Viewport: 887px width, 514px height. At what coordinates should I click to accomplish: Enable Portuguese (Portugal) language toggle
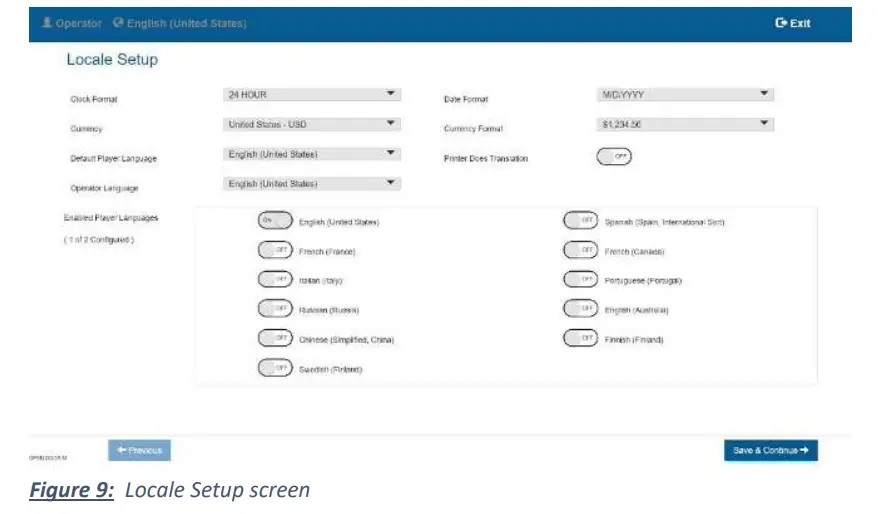580,280
